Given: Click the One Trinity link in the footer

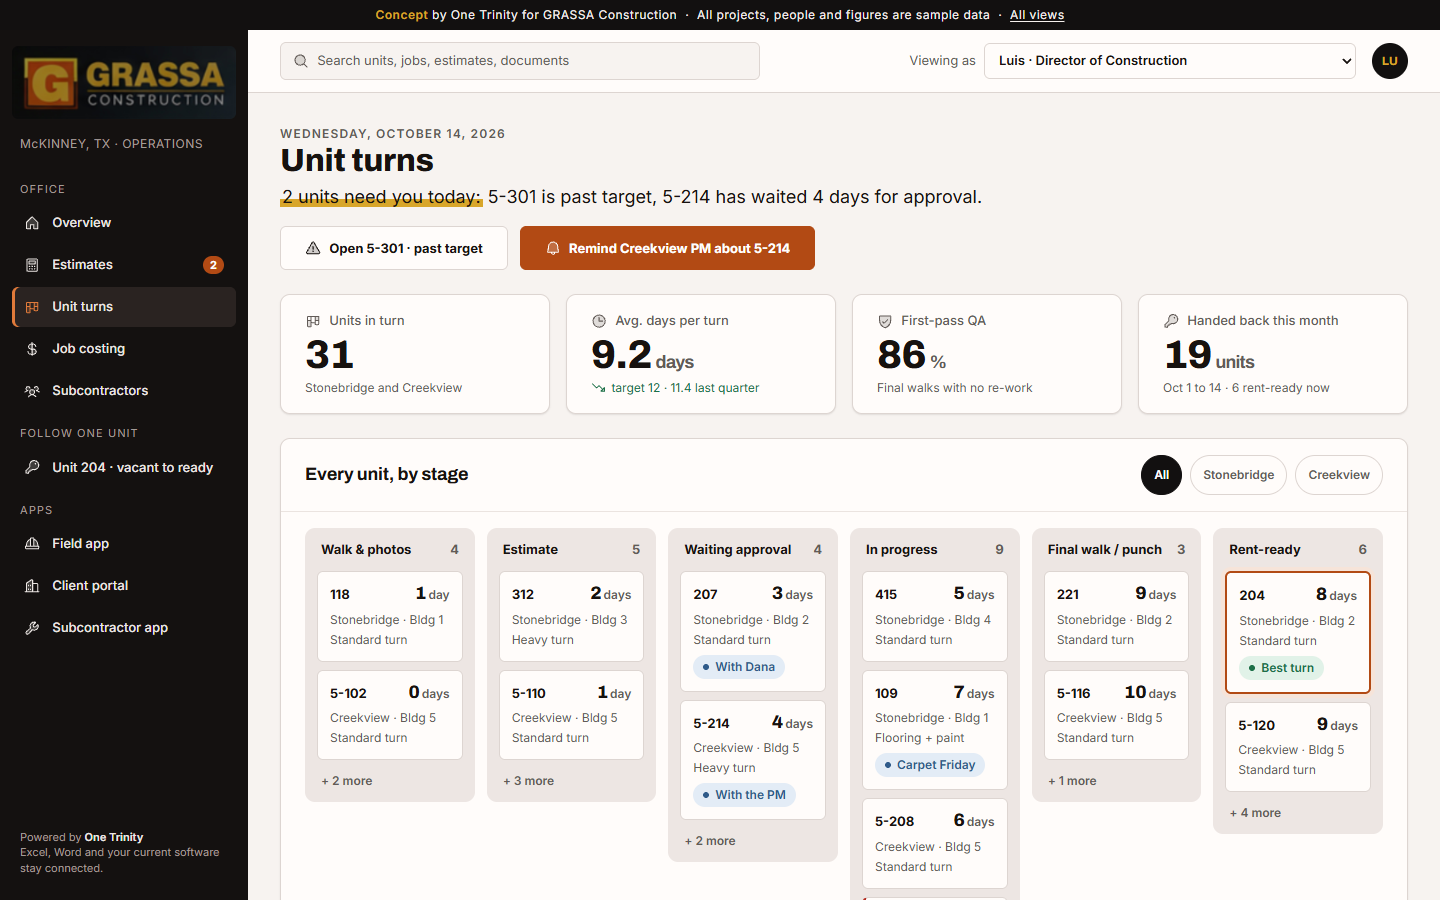Looking at the screenshot, I should click(x=114, y=837).
